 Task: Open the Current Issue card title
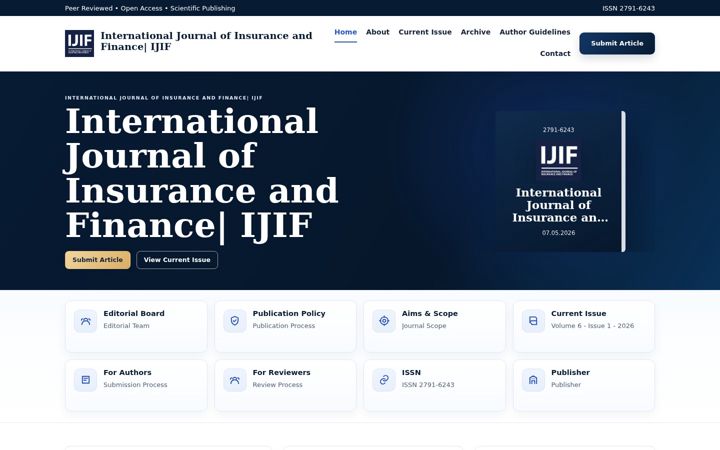coord(578,314)
